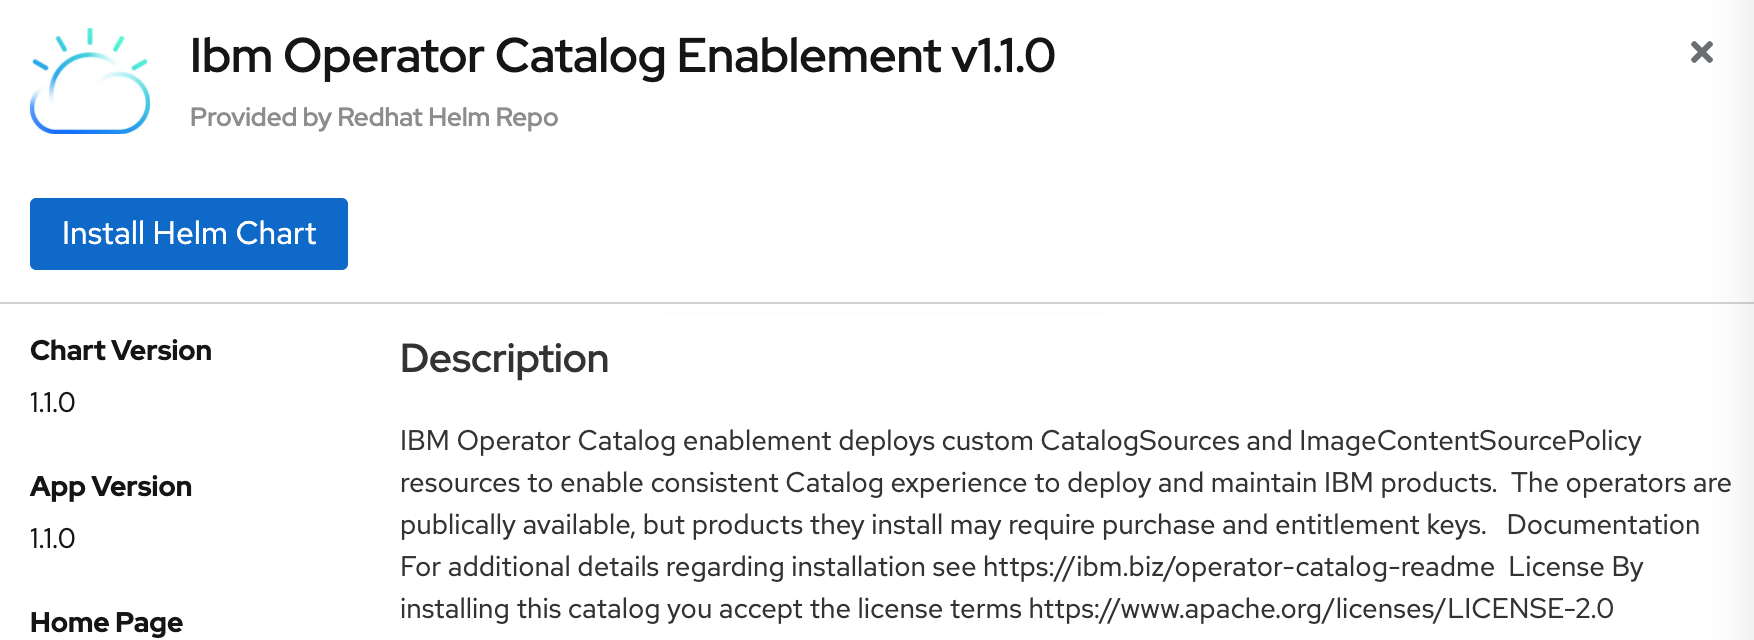Open the ibm.biz operator-catalog-readme URL
The width and height of the screenshot is (1754, 640).
pos(1238,567)
